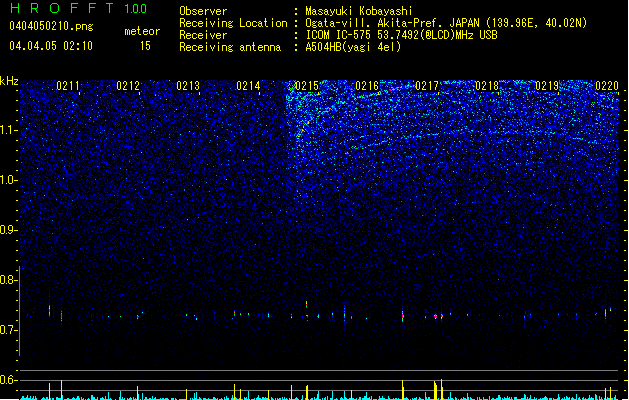Viewport: 629px width, 400px height.
Task: Click the 1.0 kHz axis label
Action: pos(9,180)
